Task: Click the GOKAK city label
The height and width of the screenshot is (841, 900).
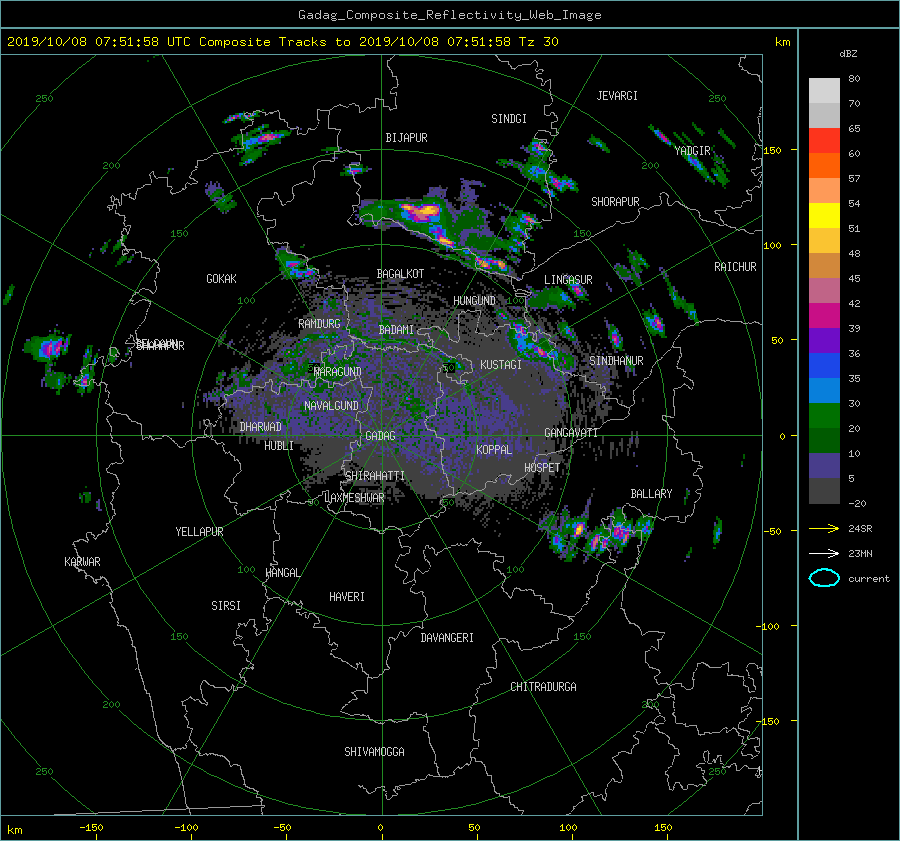Action: tap(221, 279)
